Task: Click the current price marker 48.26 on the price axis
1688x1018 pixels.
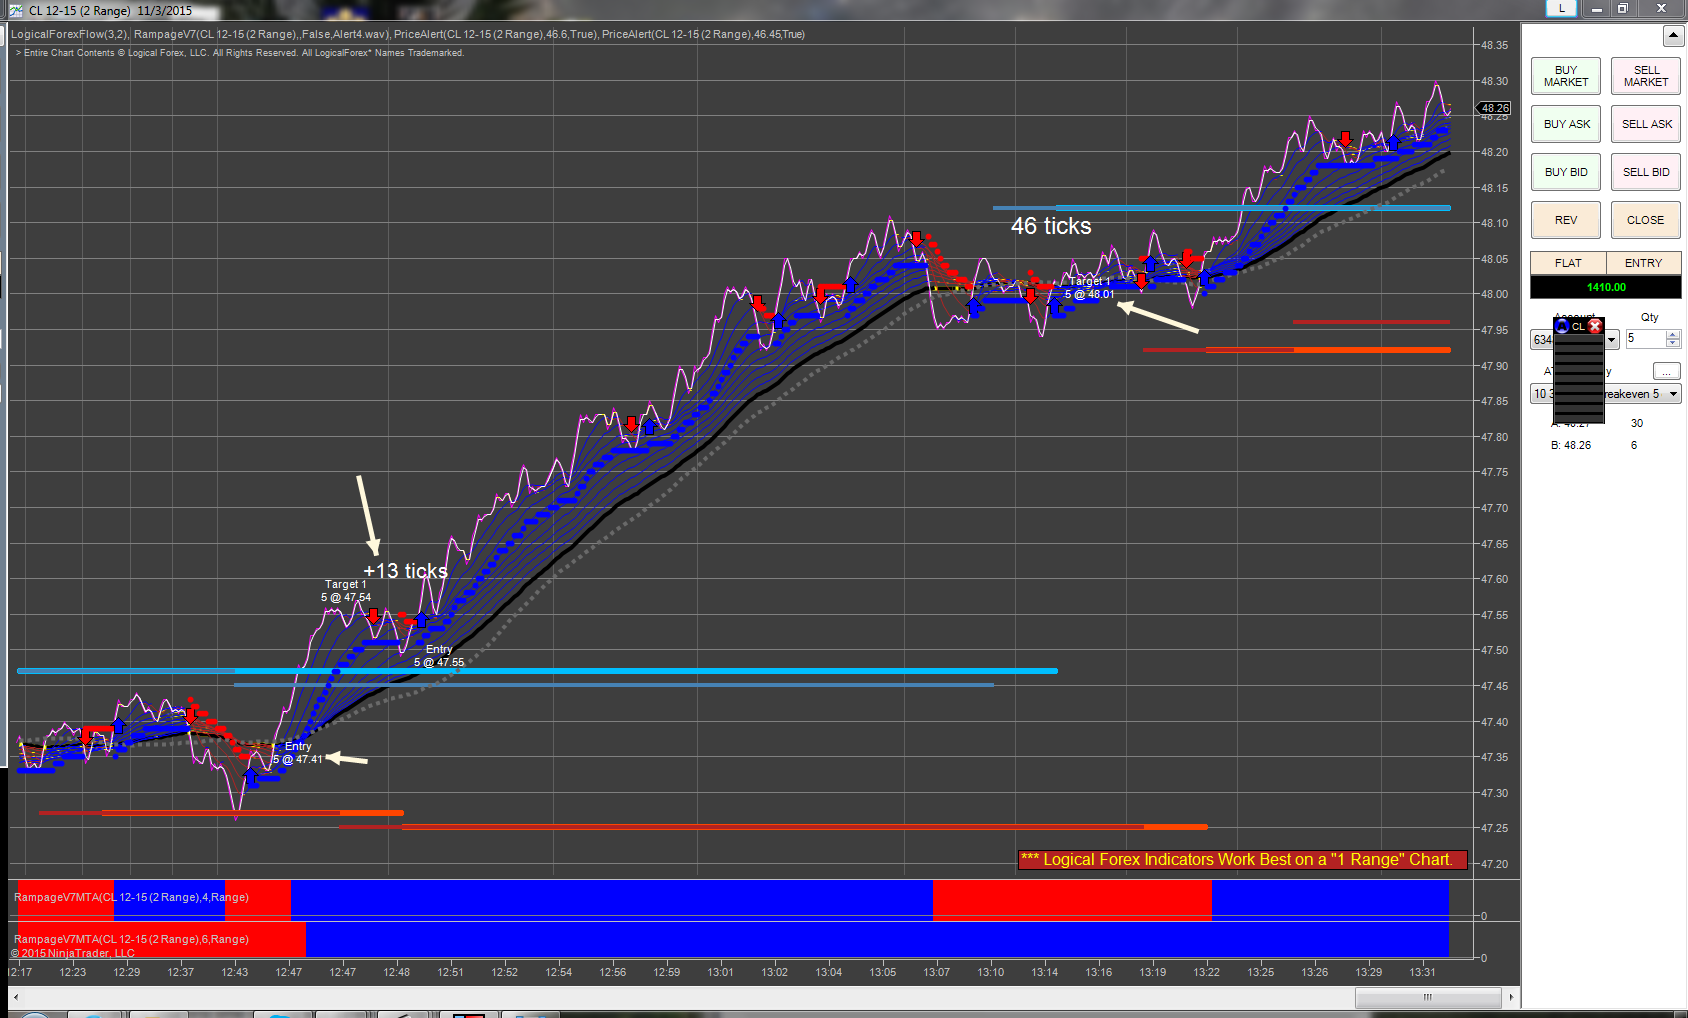Action: 1495,108
